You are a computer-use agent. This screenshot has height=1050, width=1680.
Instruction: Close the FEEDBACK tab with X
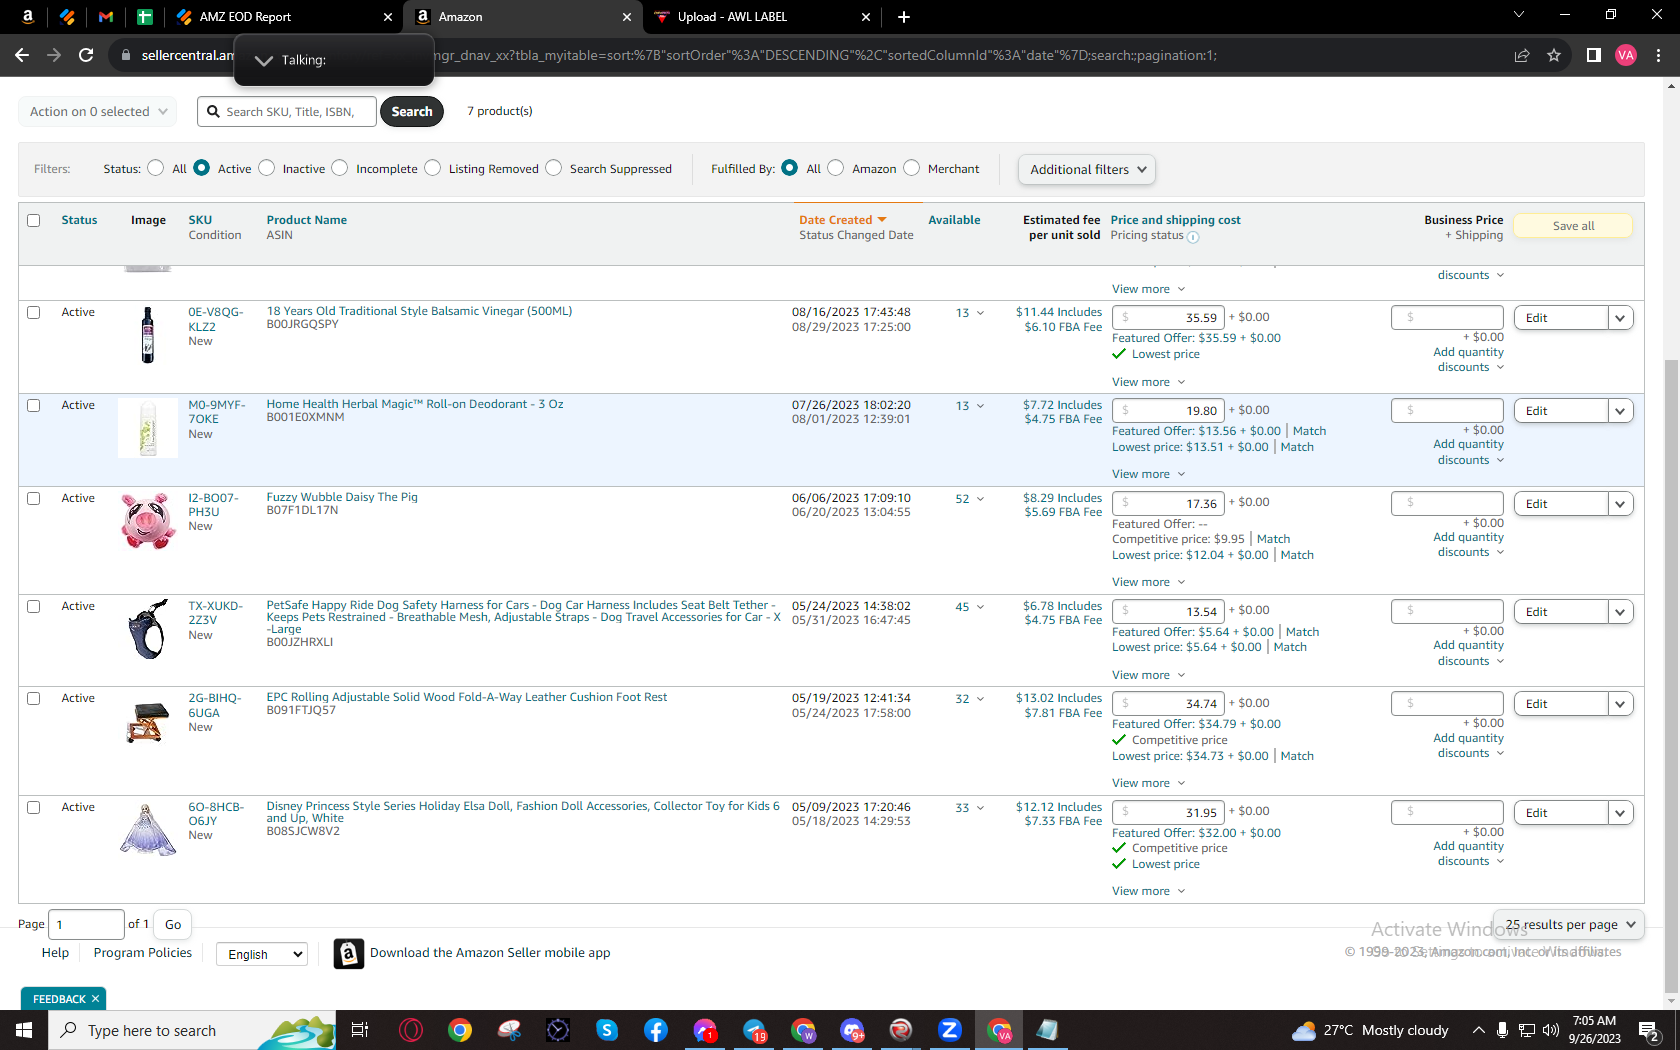[96, 999]
